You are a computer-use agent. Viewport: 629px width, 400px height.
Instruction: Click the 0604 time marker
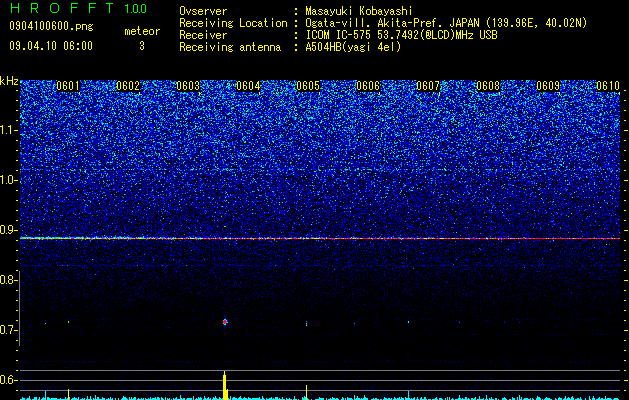[248, 86]
